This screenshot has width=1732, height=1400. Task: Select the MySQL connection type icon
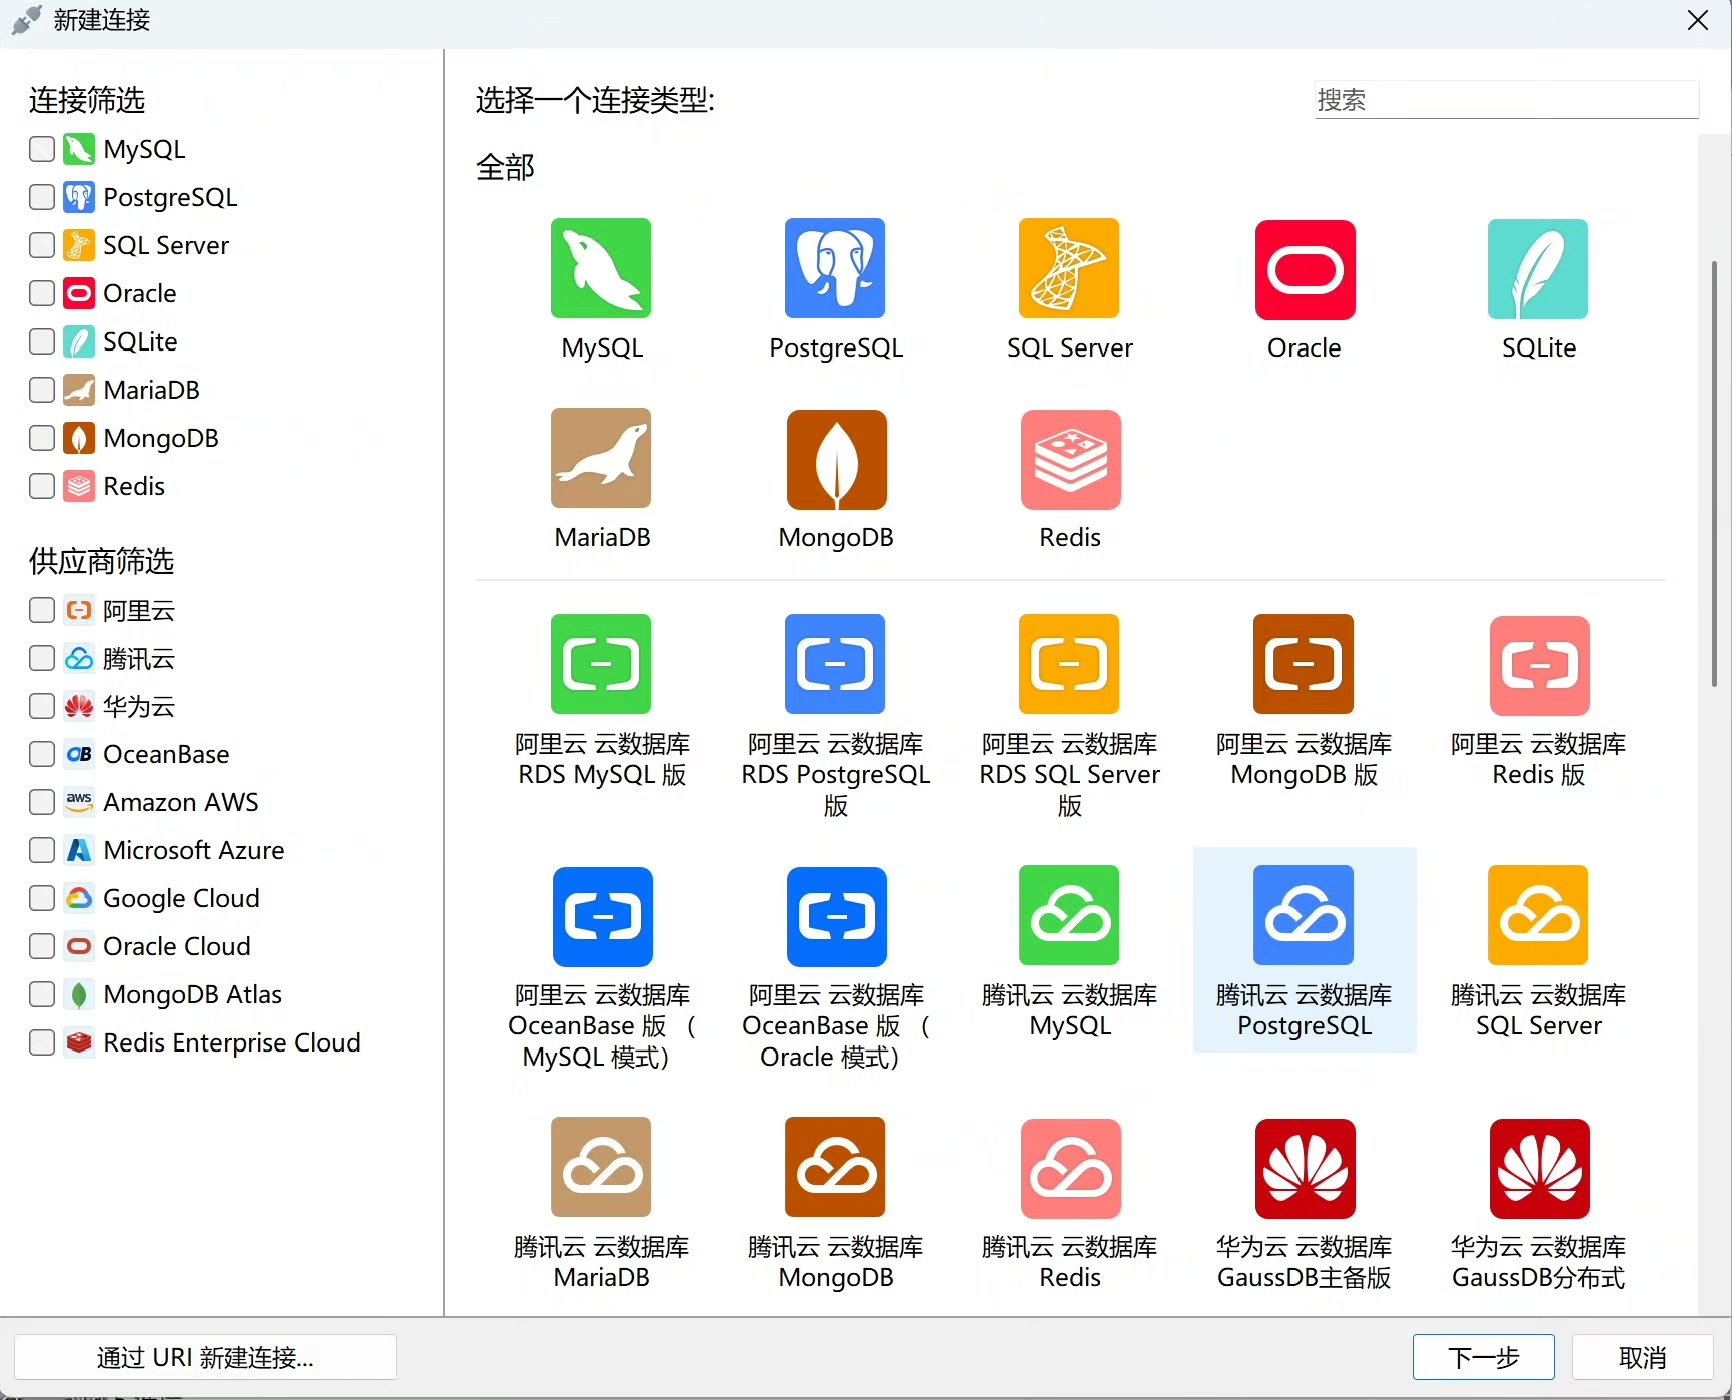(601, 268)
